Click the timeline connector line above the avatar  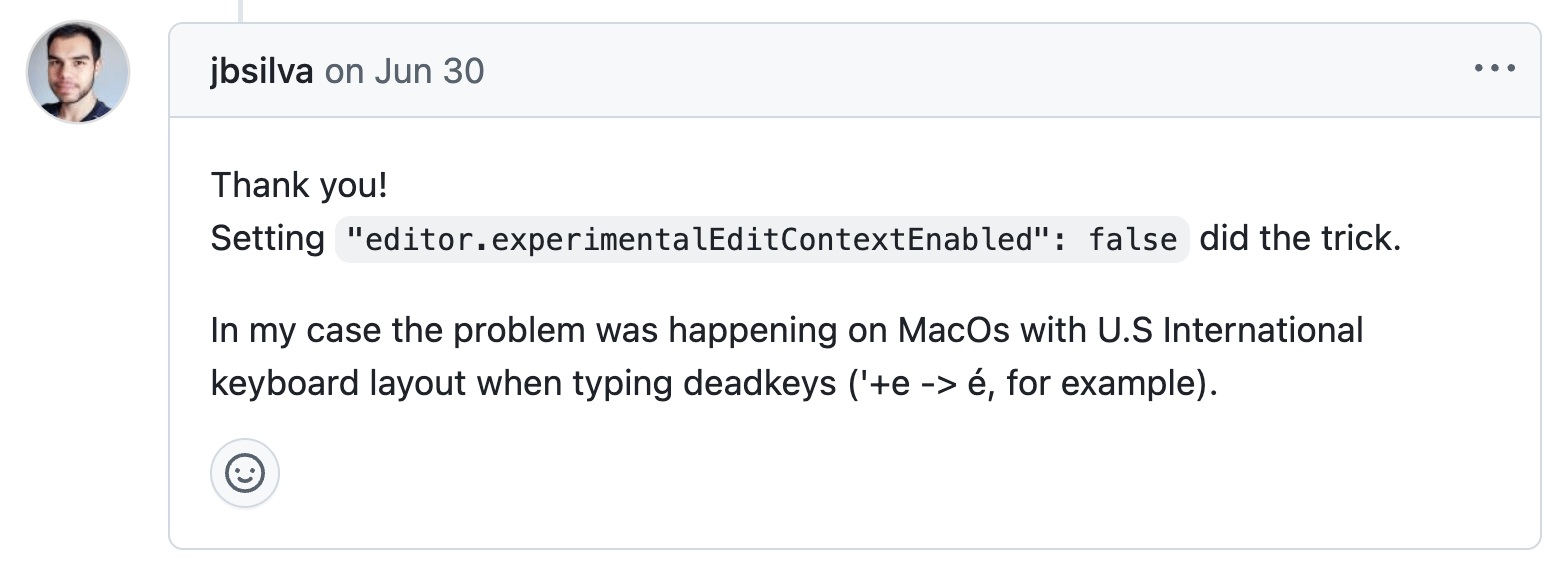pos(241,9)
